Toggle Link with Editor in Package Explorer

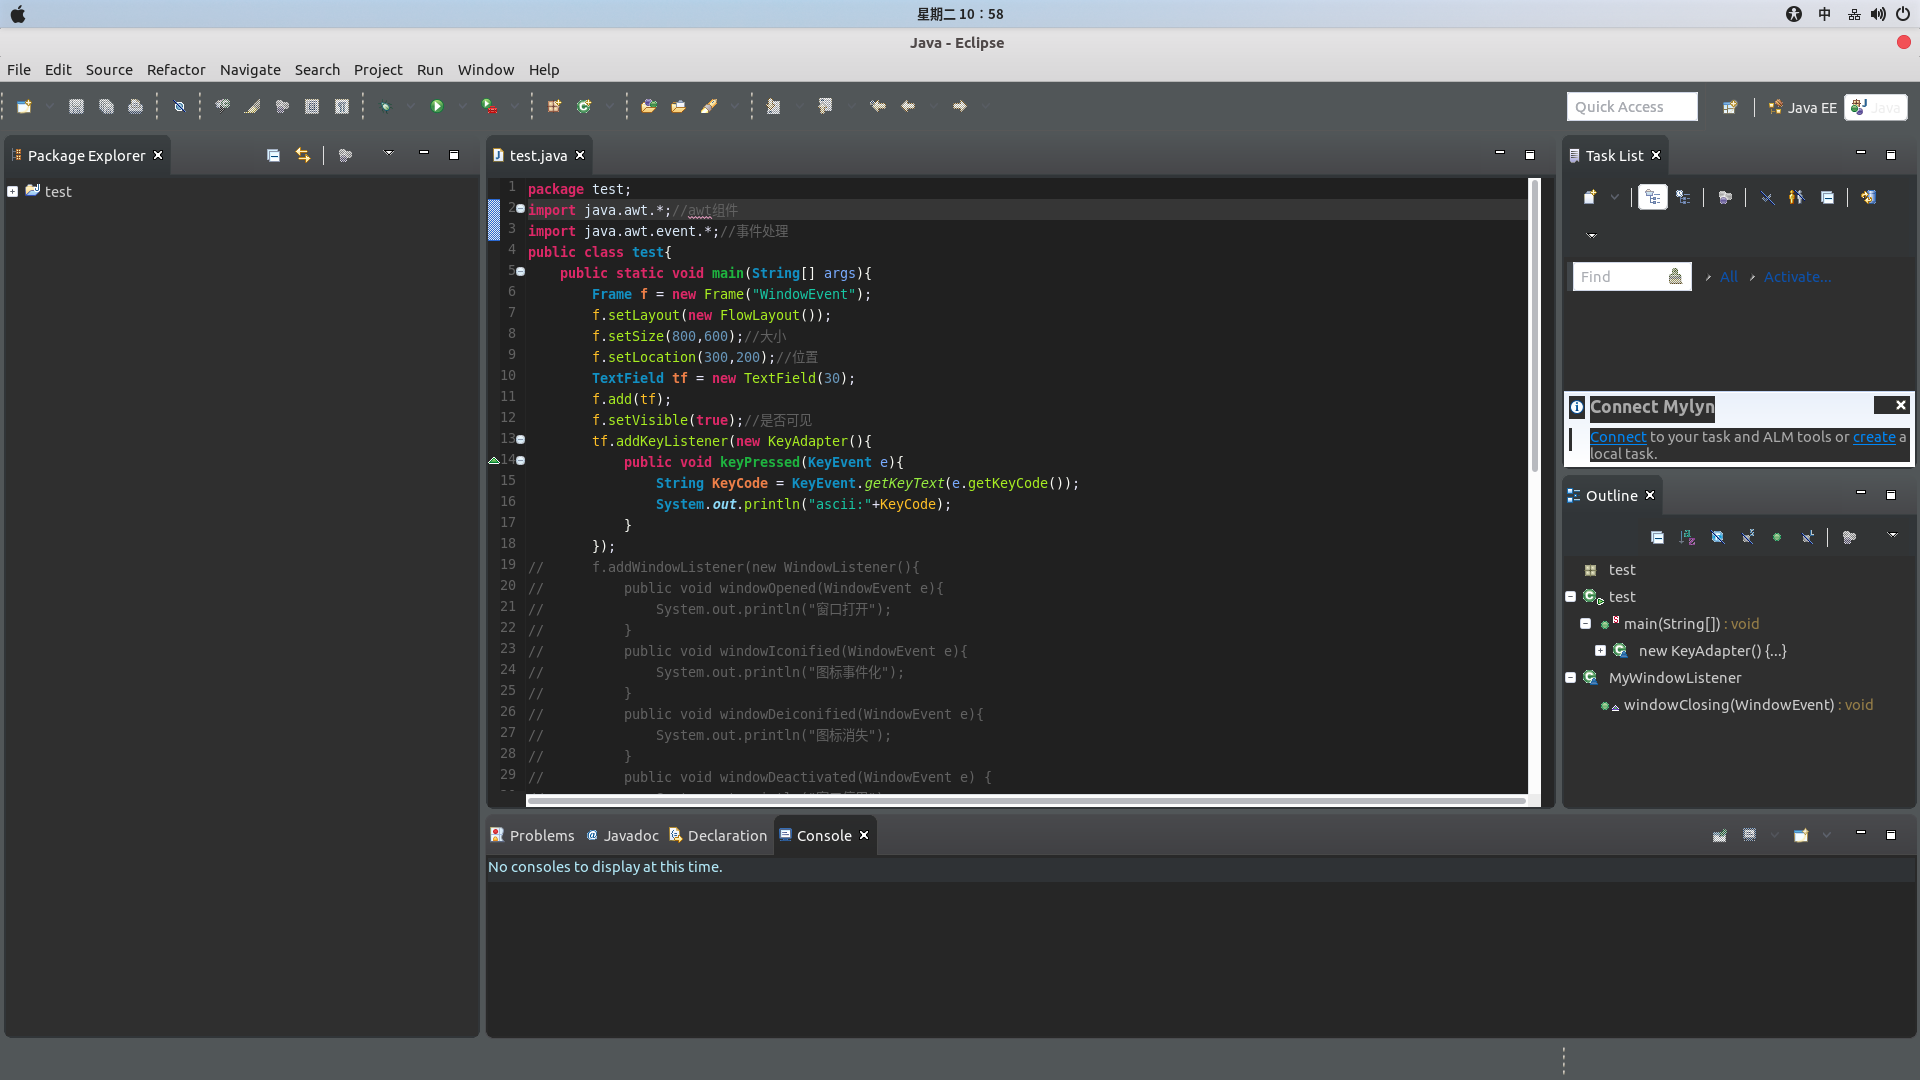click(x=303, y=155)
